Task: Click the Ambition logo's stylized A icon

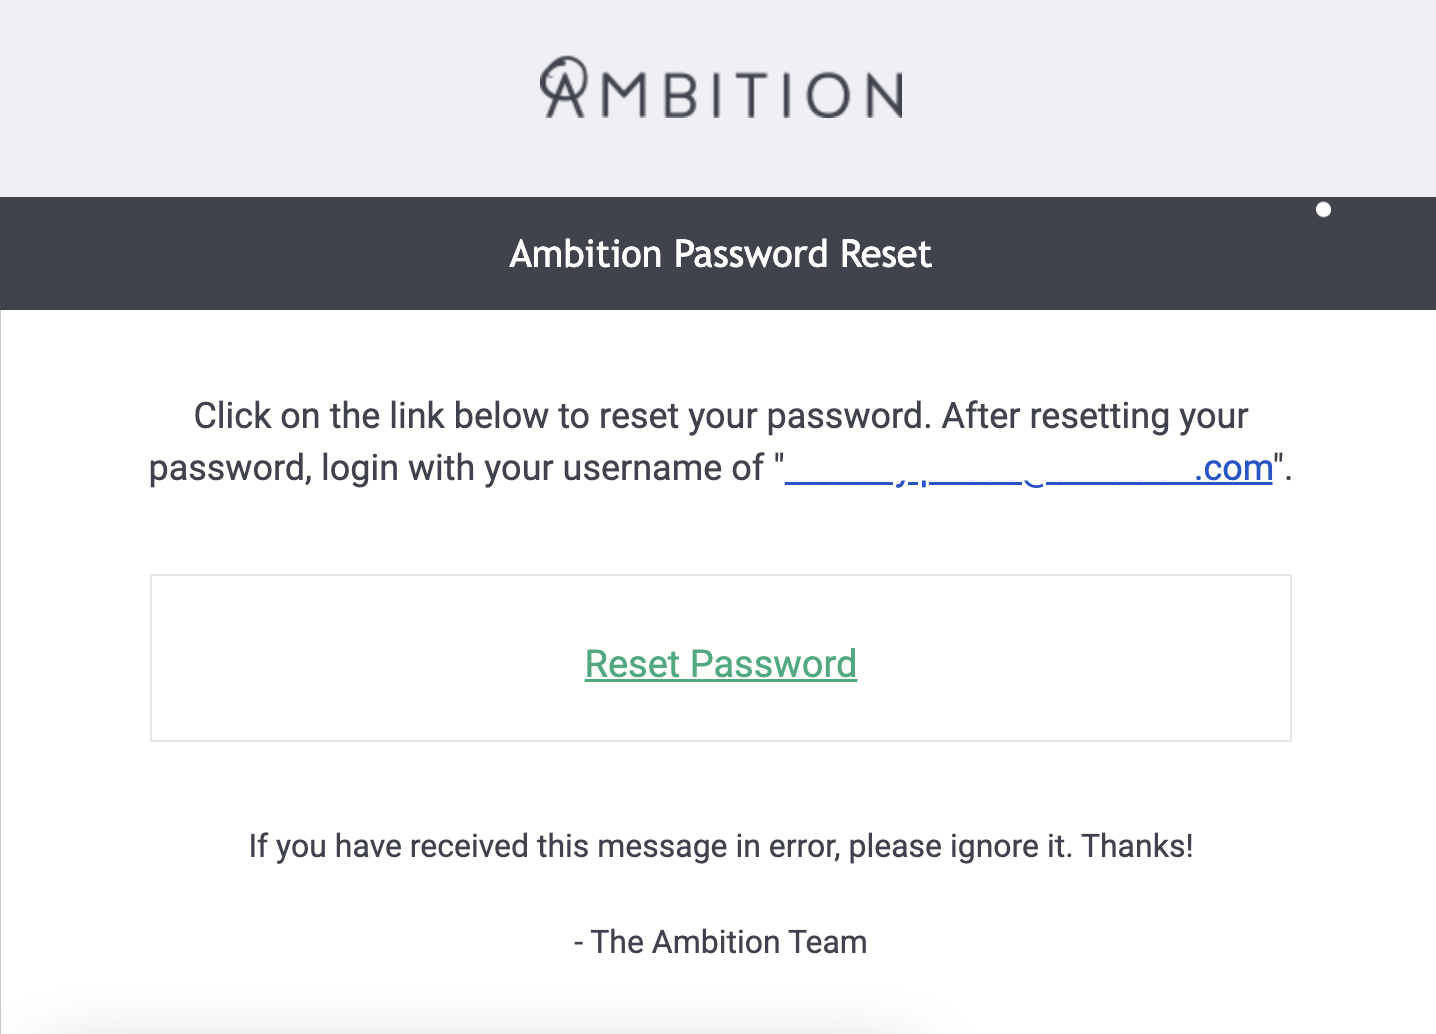Action: click(x=564, y=87)
